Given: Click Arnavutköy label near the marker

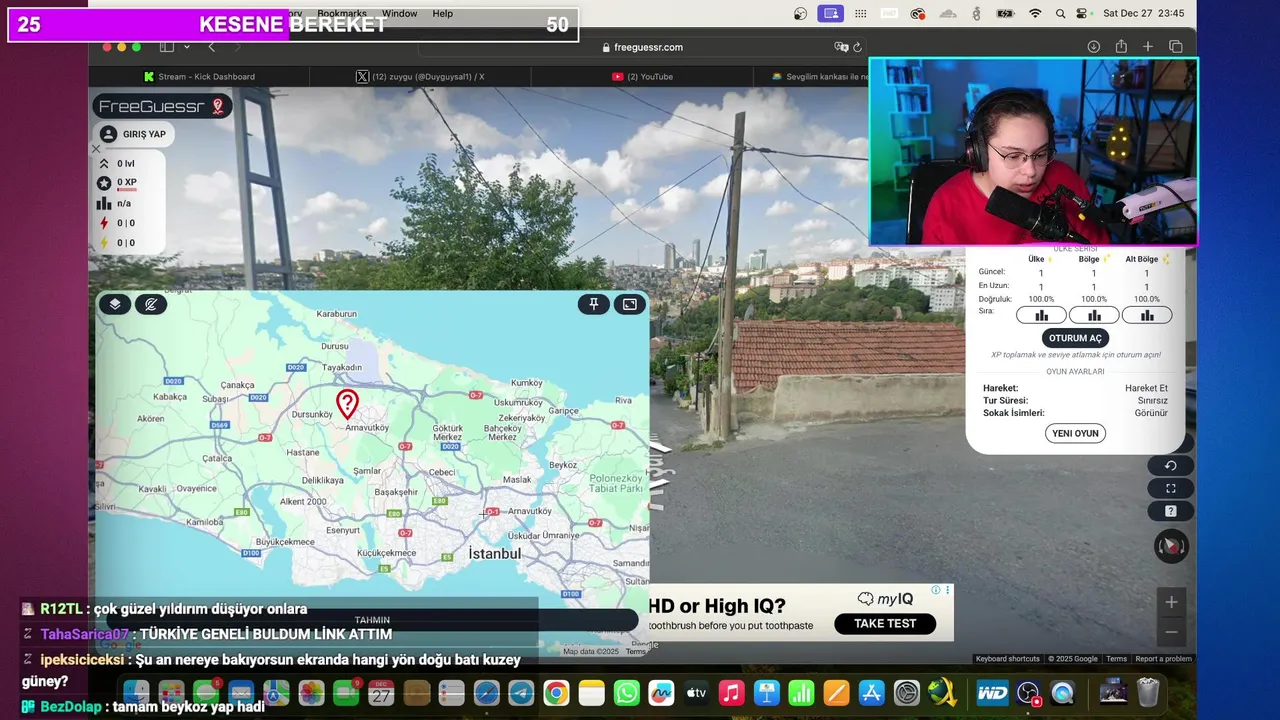Looking at the screenshot, I should coord(366,427).
